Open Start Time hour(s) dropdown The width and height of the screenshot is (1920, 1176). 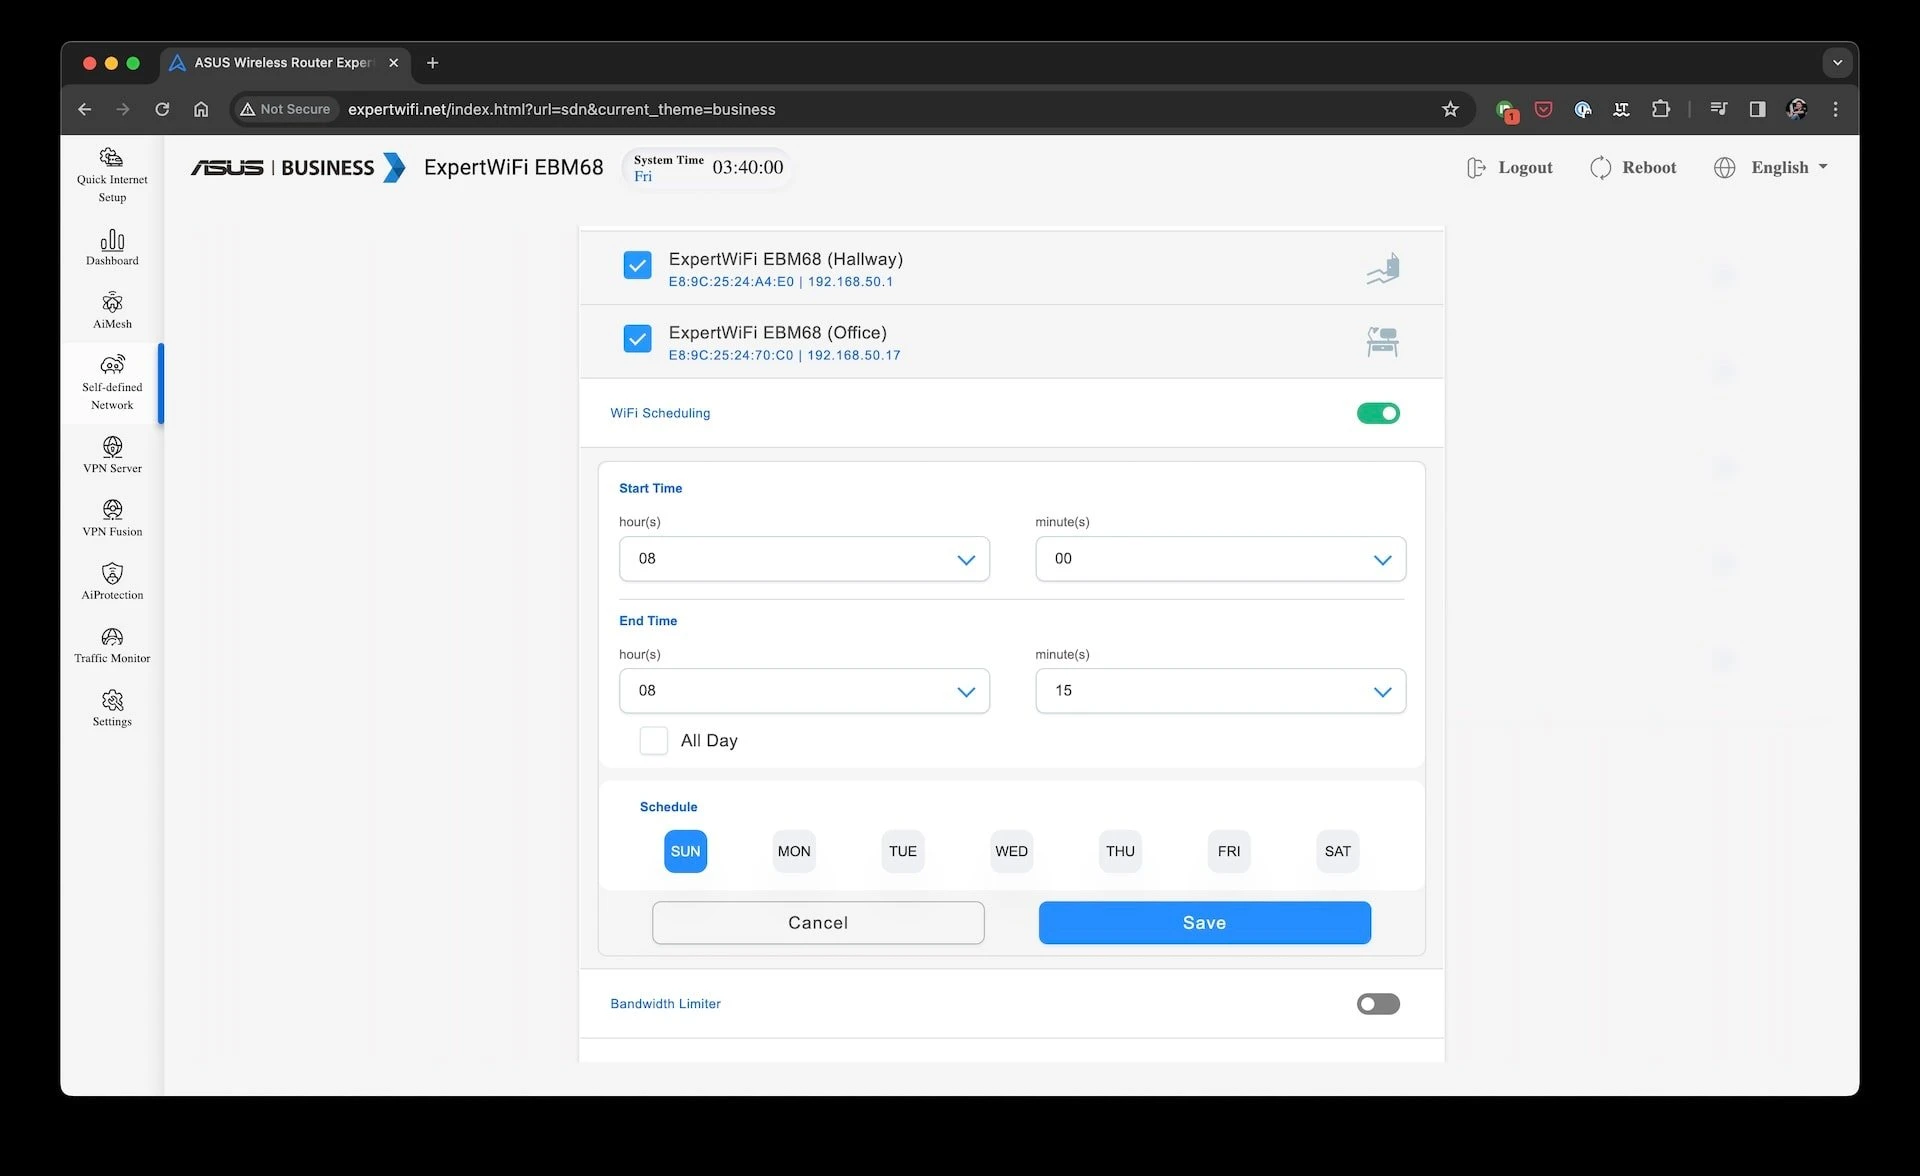click(x=804, y=559)
